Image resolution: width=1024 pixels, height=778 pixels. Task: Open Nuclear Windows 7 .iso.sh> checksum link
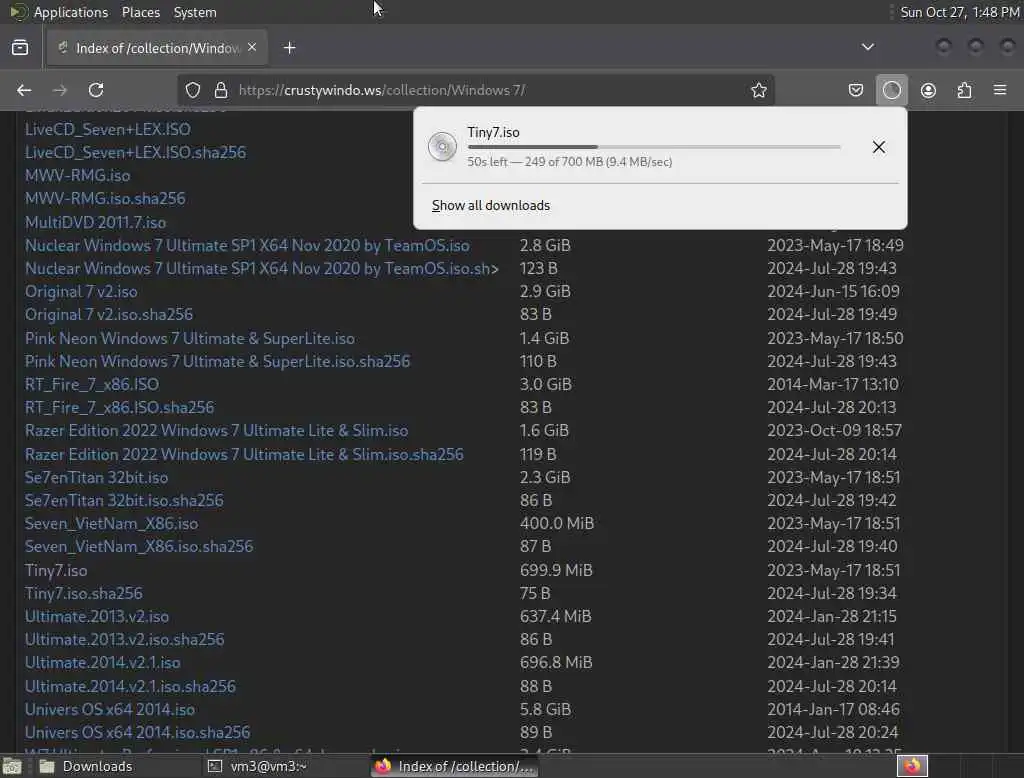[262, 268]
